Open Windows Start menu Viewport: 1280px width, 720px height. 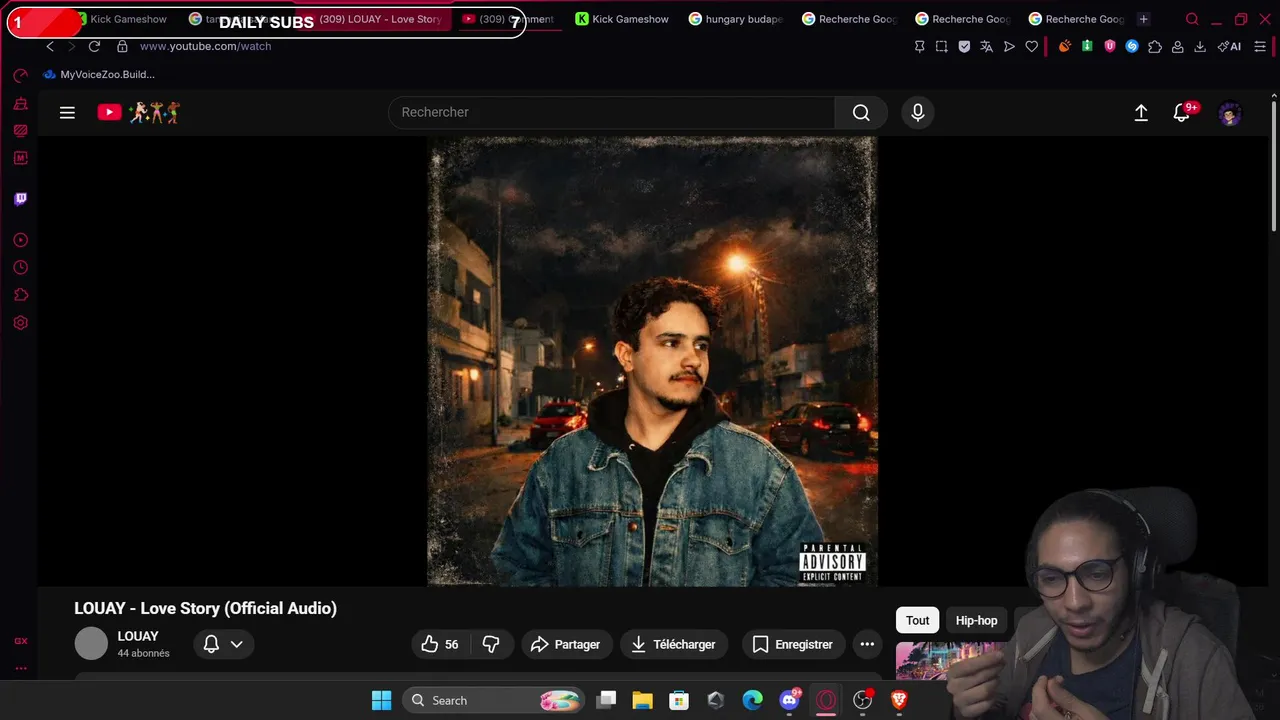[x=381, y=700]
